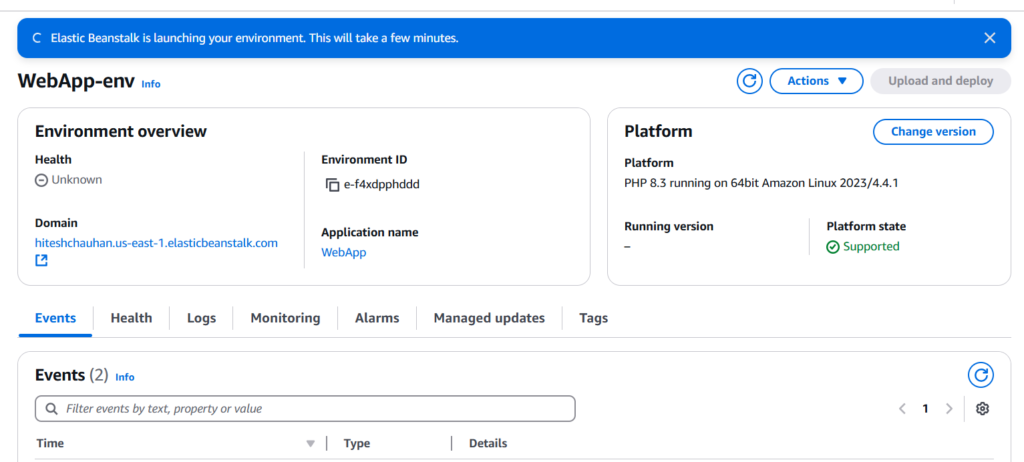Open the Actions dropdown menu
1024x462 pixels.
point(816,81)
